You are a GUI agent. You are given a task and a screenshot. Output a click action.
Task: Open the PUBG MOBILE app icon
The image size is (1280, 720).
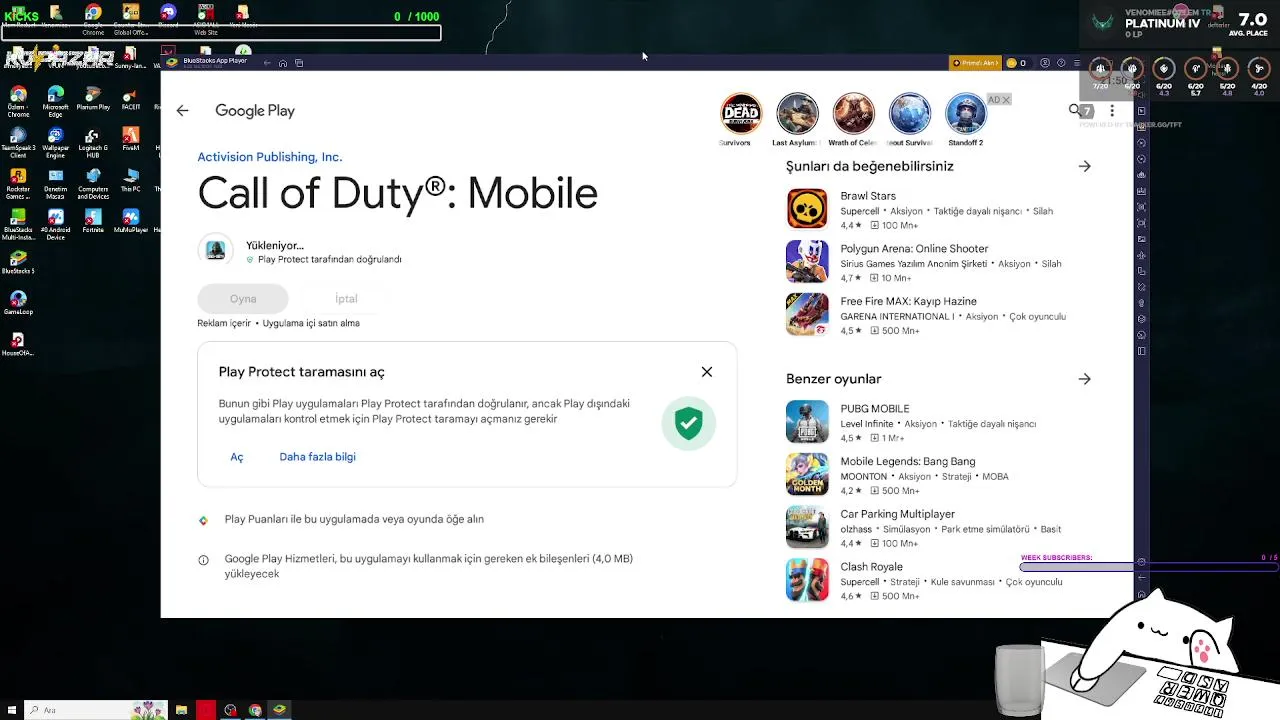807,422
